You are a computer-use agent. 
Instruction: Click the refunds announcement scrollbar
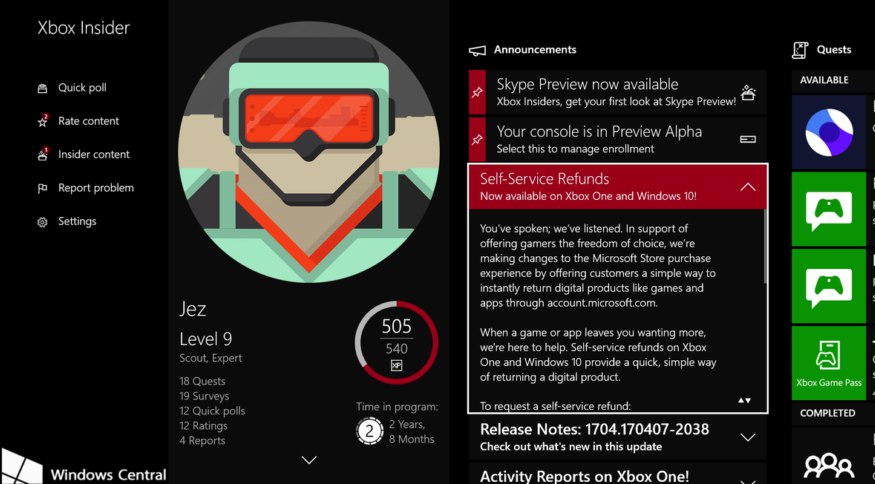(765, 246)
